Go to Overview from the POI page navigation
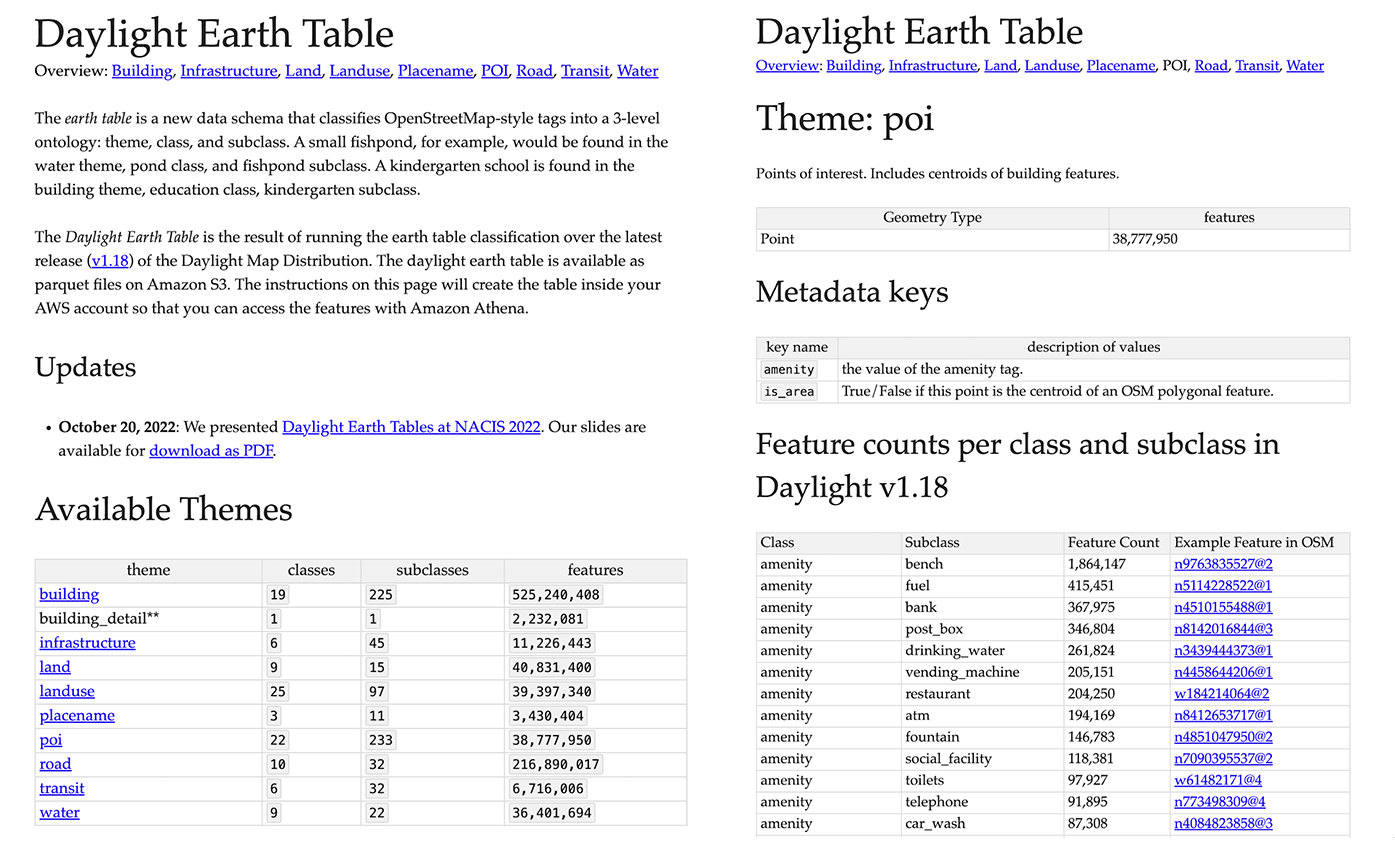 [787, 66]
